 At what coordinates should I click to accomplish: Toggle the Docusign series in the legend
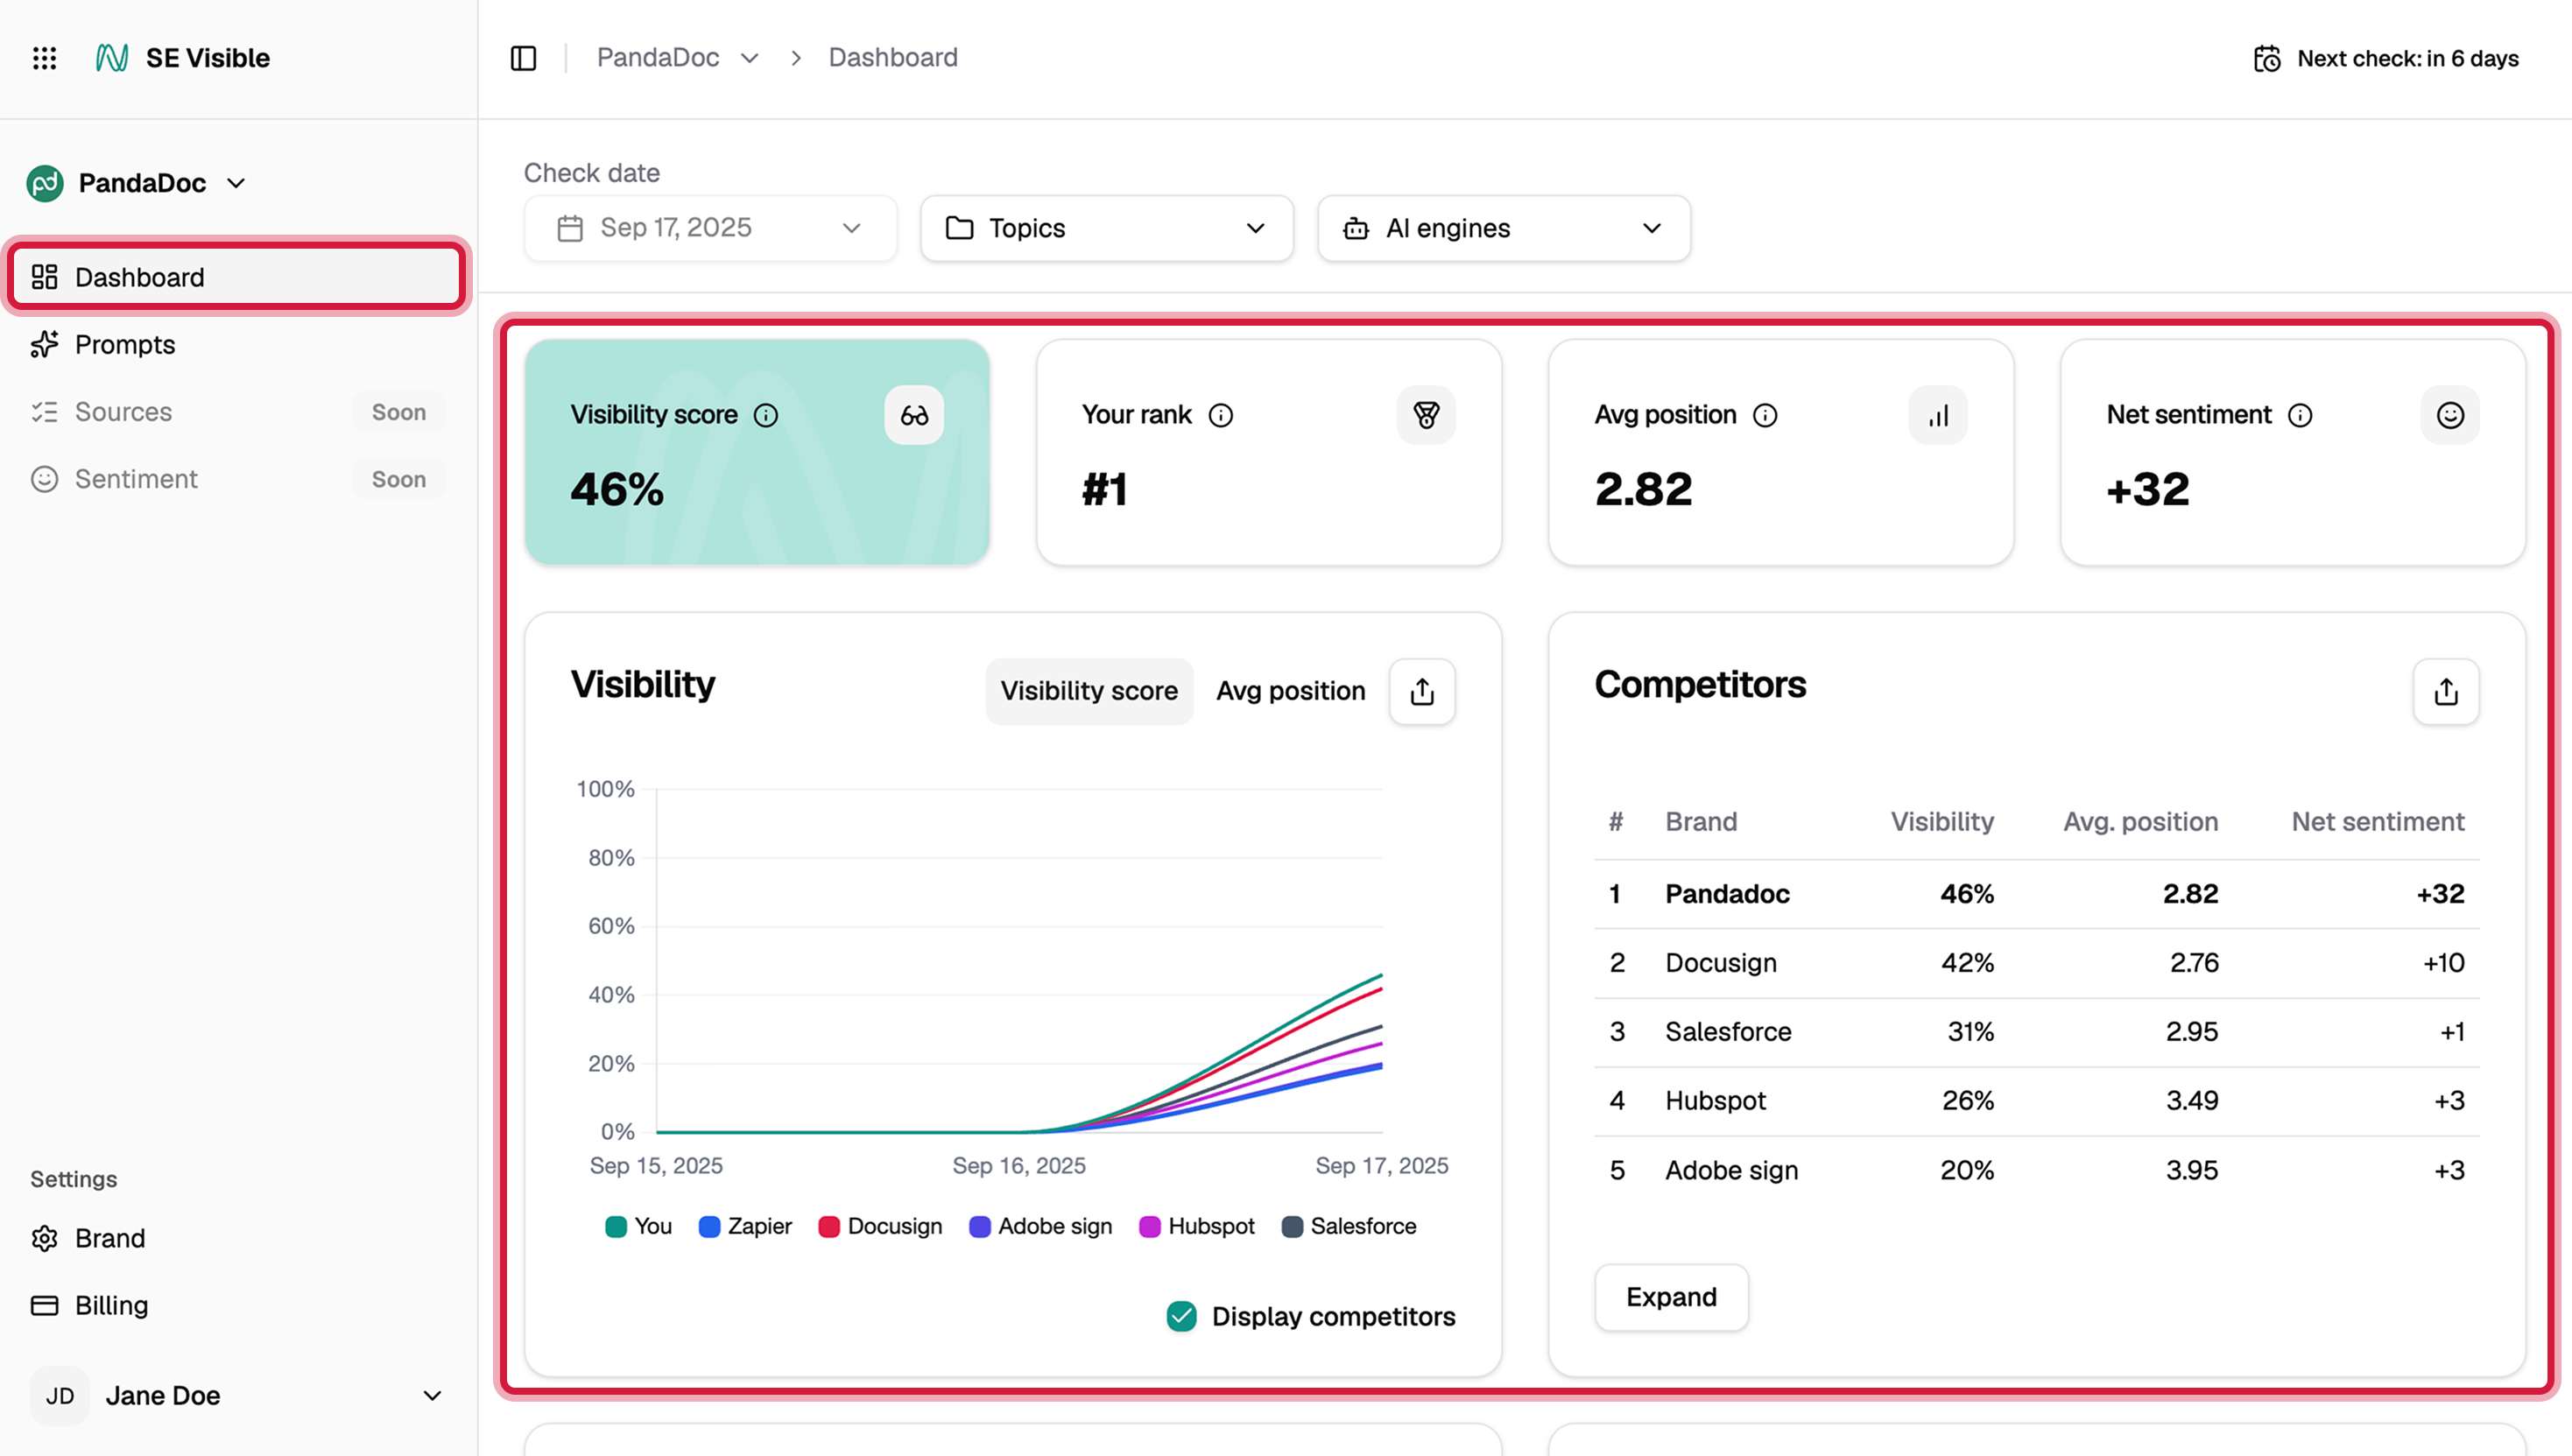pyautogui.click(x=880, y=1226)
